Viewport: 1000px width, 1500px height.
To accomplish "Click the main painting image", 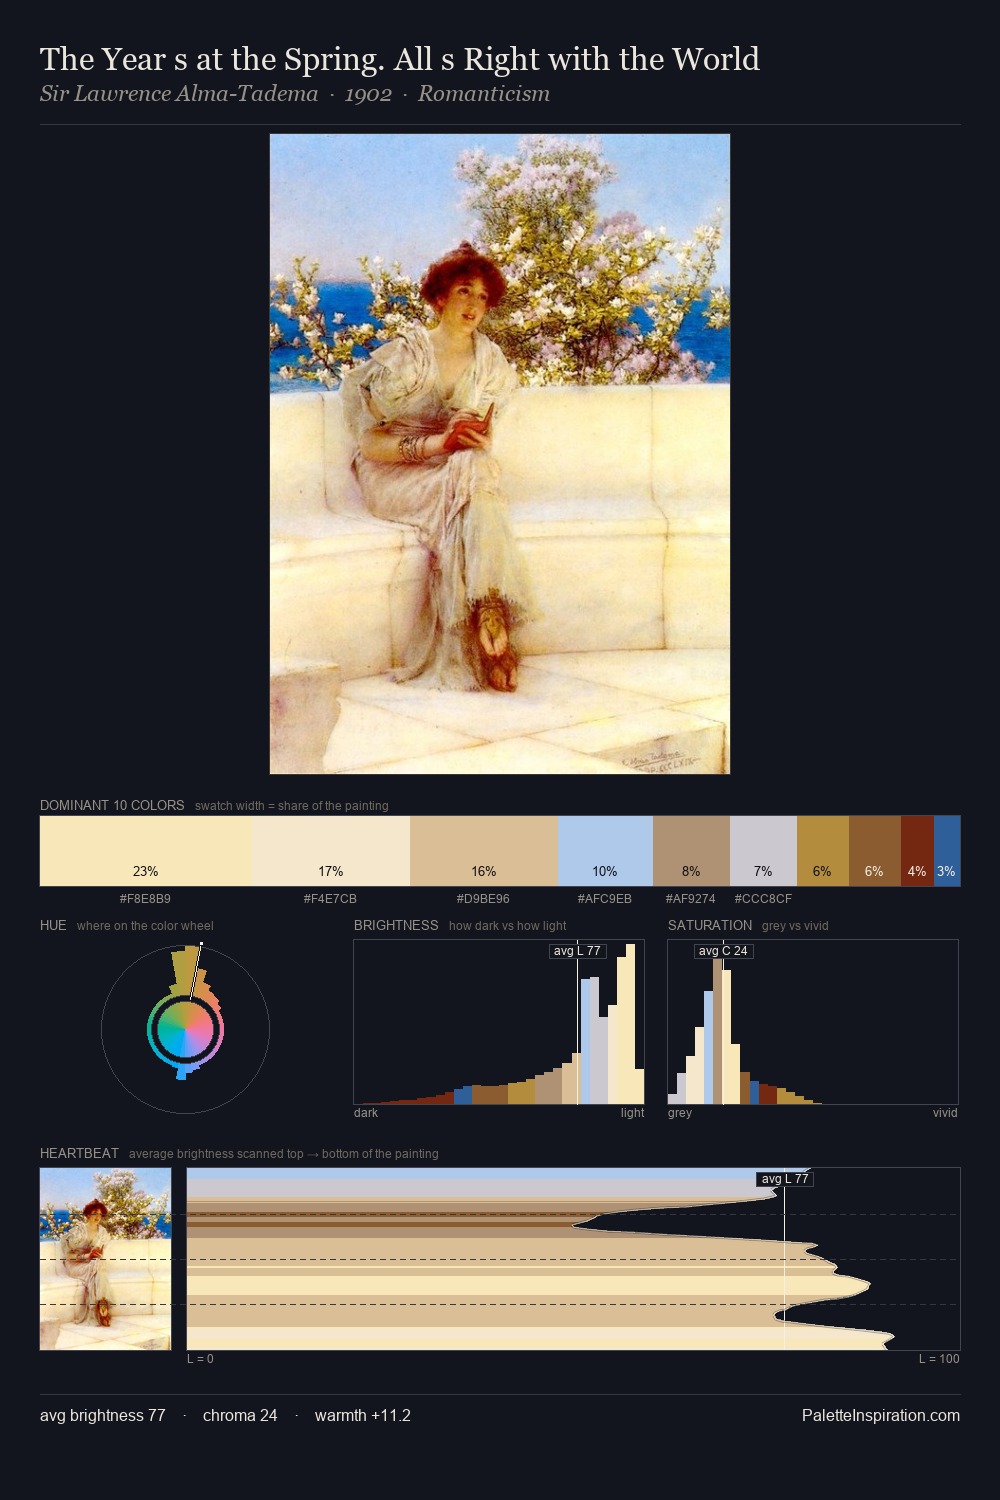I will click(500, 454).
